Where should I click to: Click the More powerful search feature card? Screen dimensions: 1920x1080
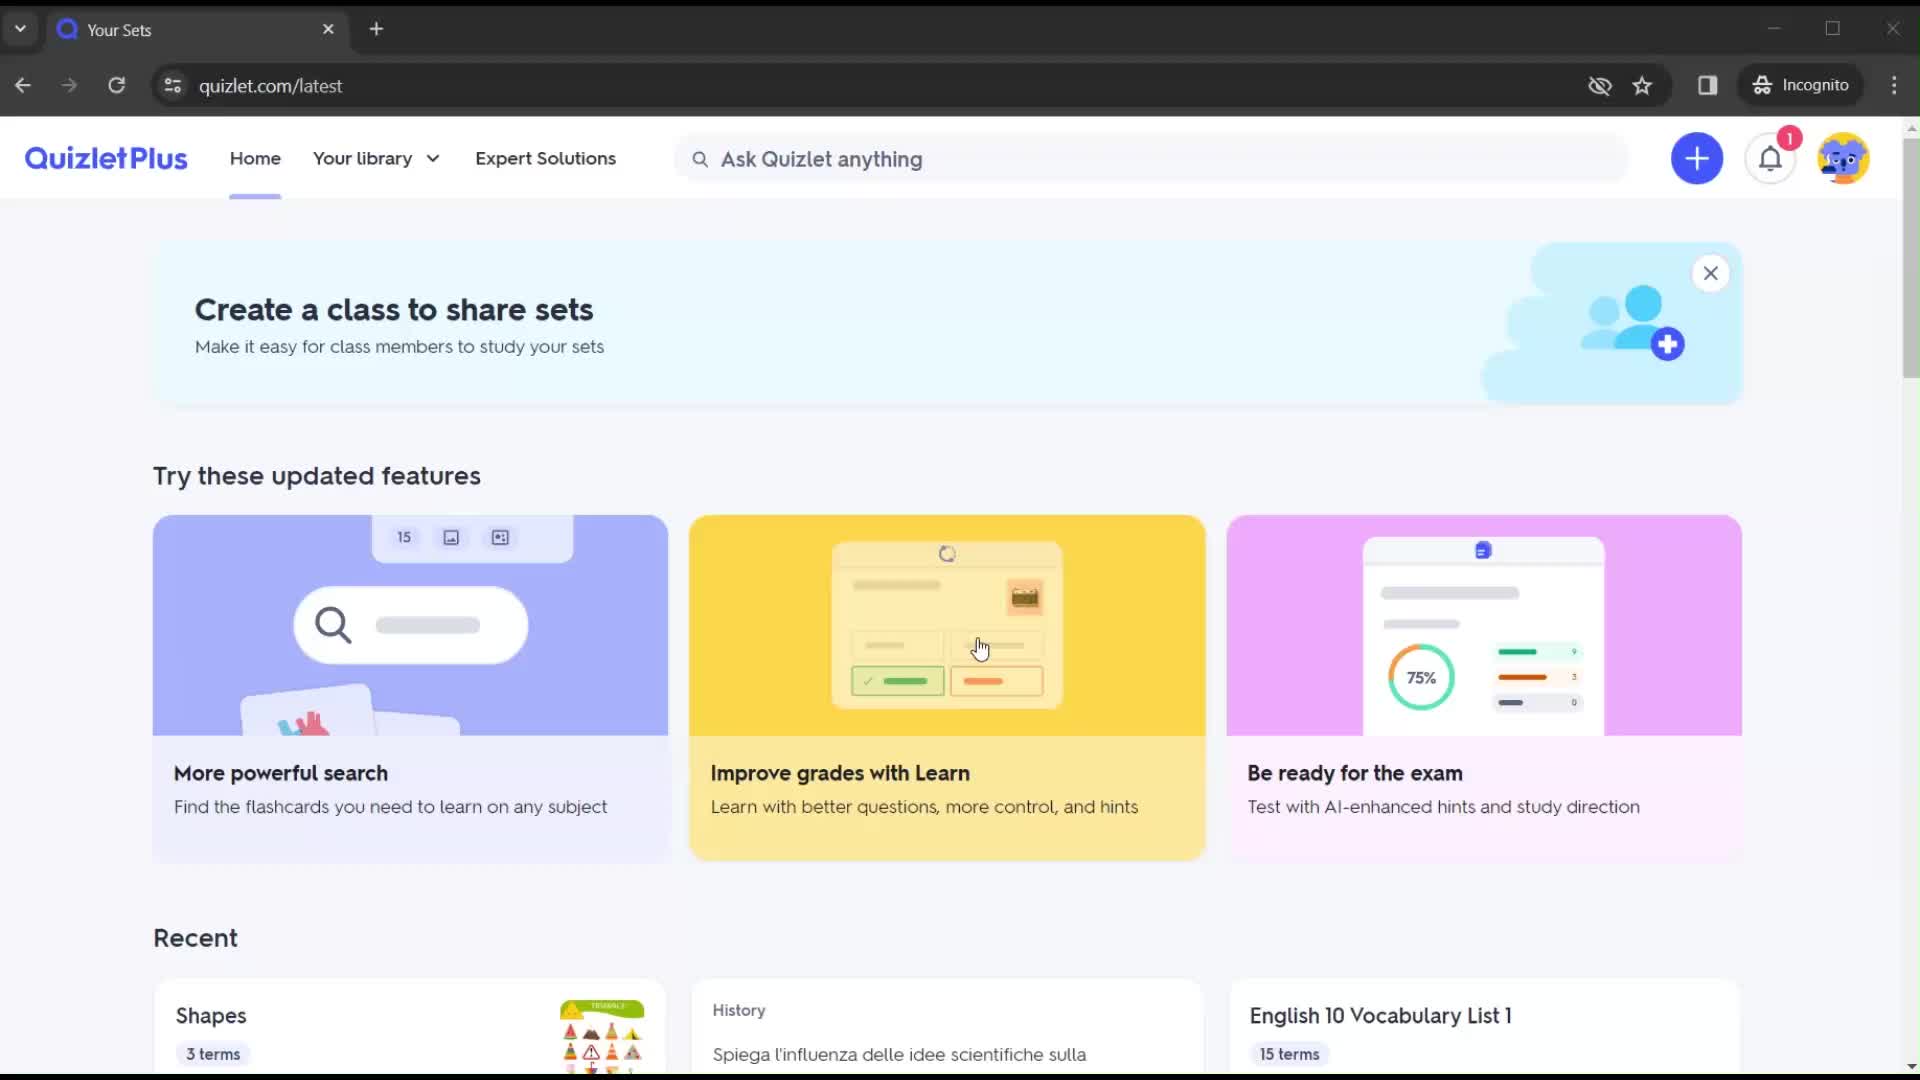(x=410, y=687)
